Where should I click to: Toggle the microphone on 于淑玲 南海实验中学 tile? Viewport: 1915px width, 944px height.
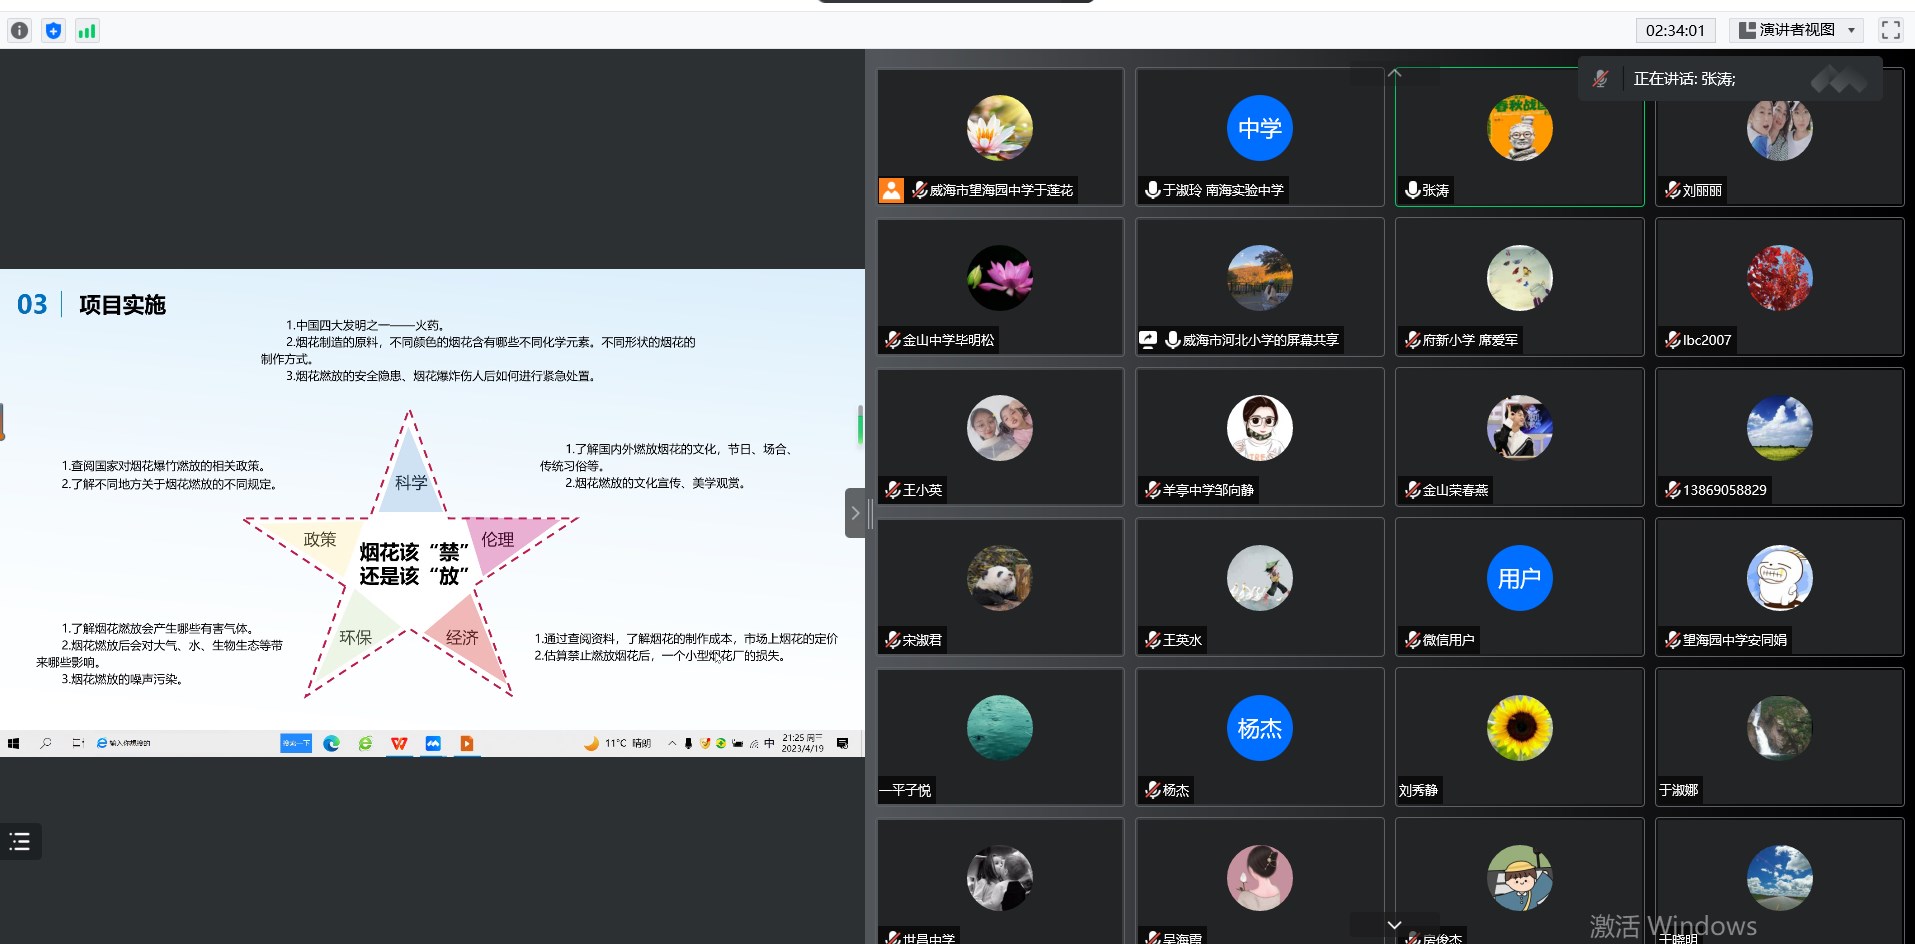(x=1152, y=190)
